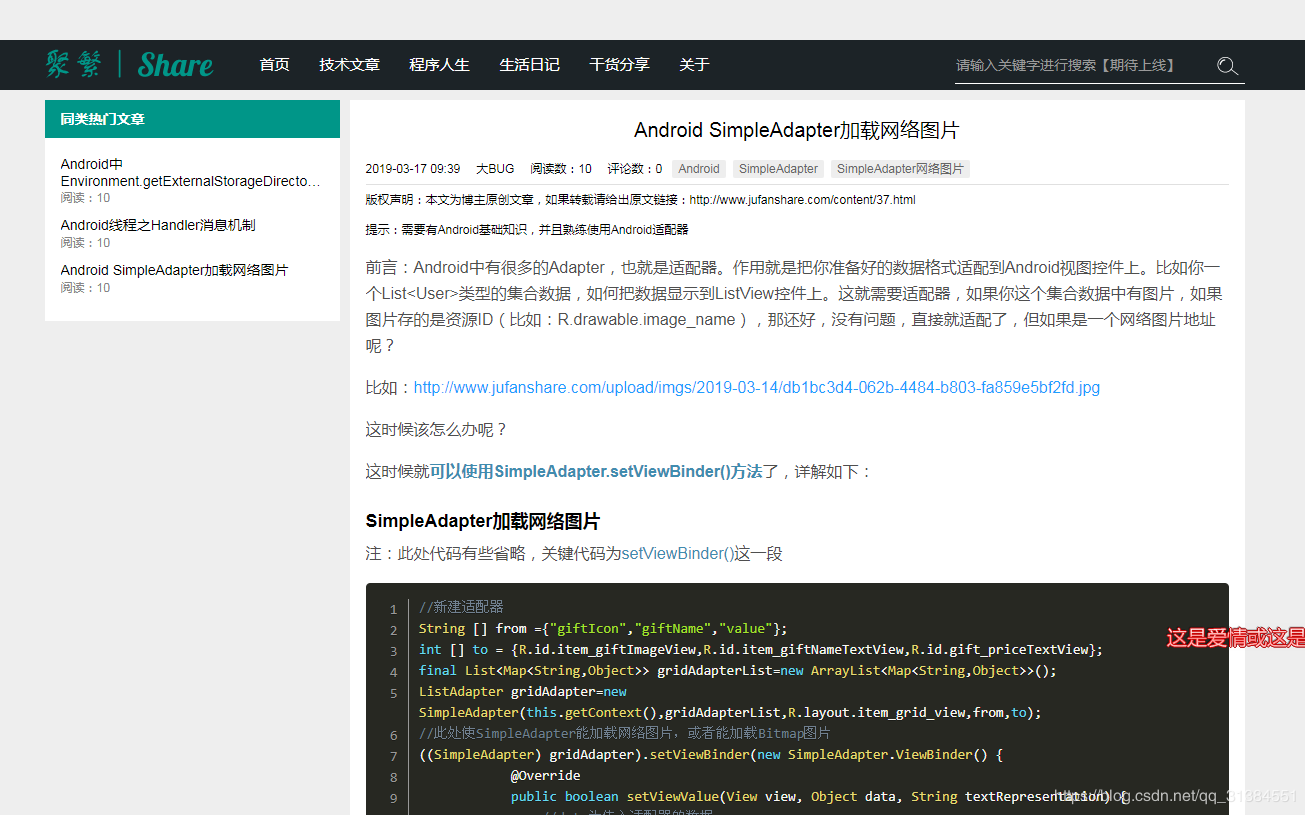Click the 提示 line about Android基础知识
This screenshot has width=1305, height=815.
point(527,230)
